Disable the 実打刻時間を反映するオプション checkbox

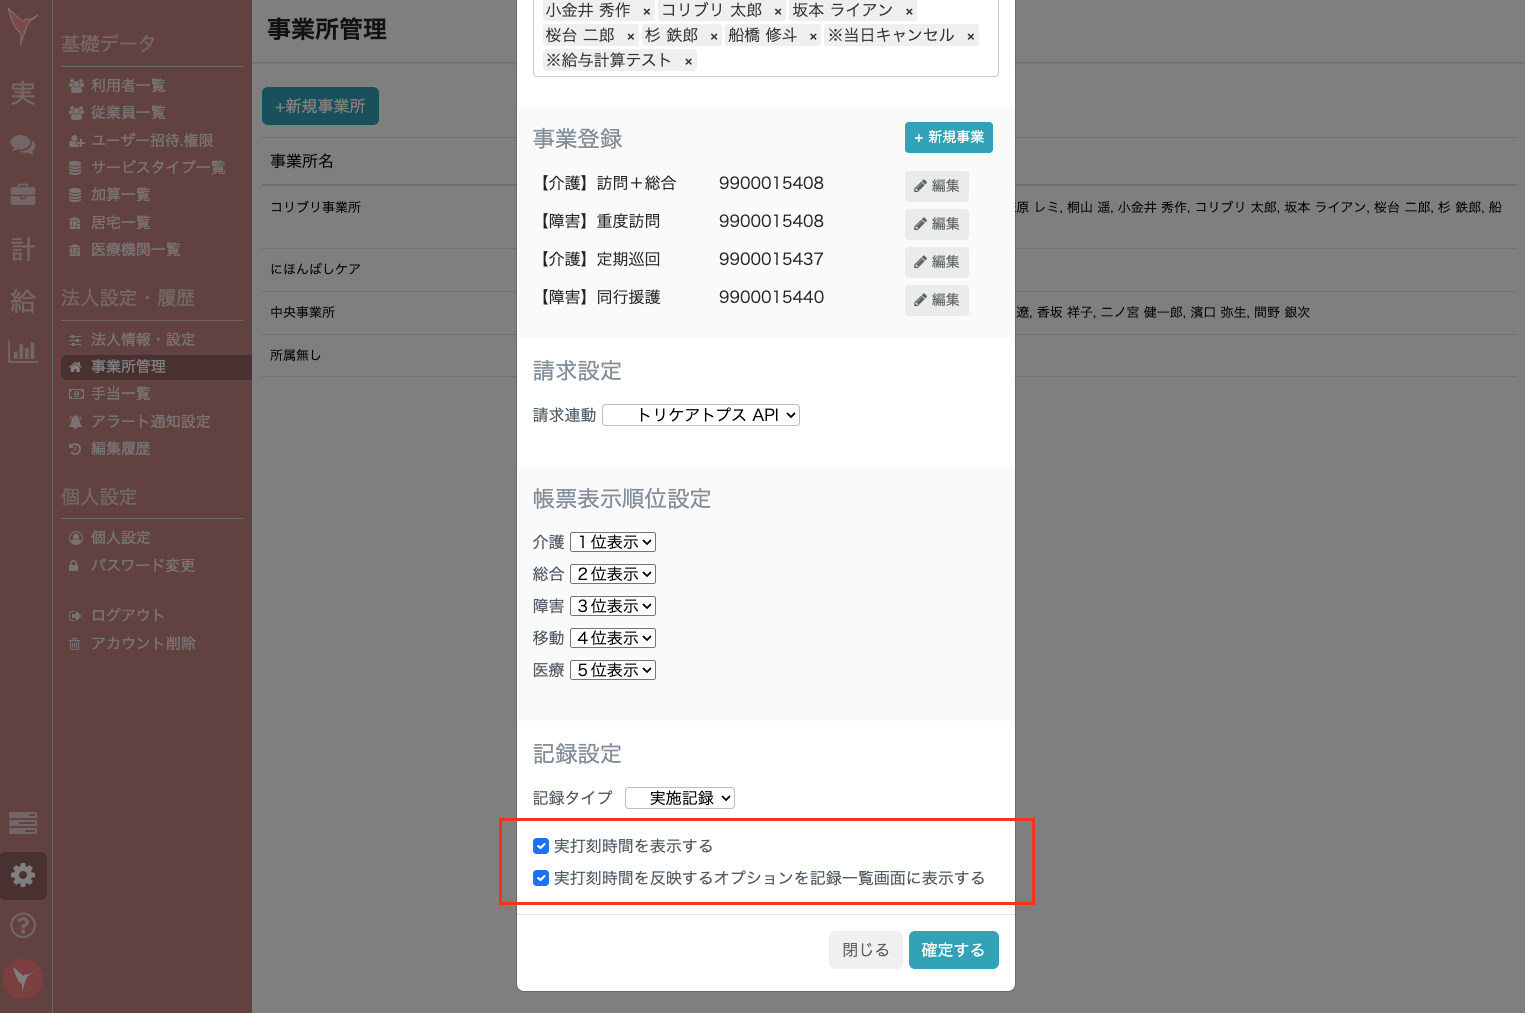pos(541,878)
